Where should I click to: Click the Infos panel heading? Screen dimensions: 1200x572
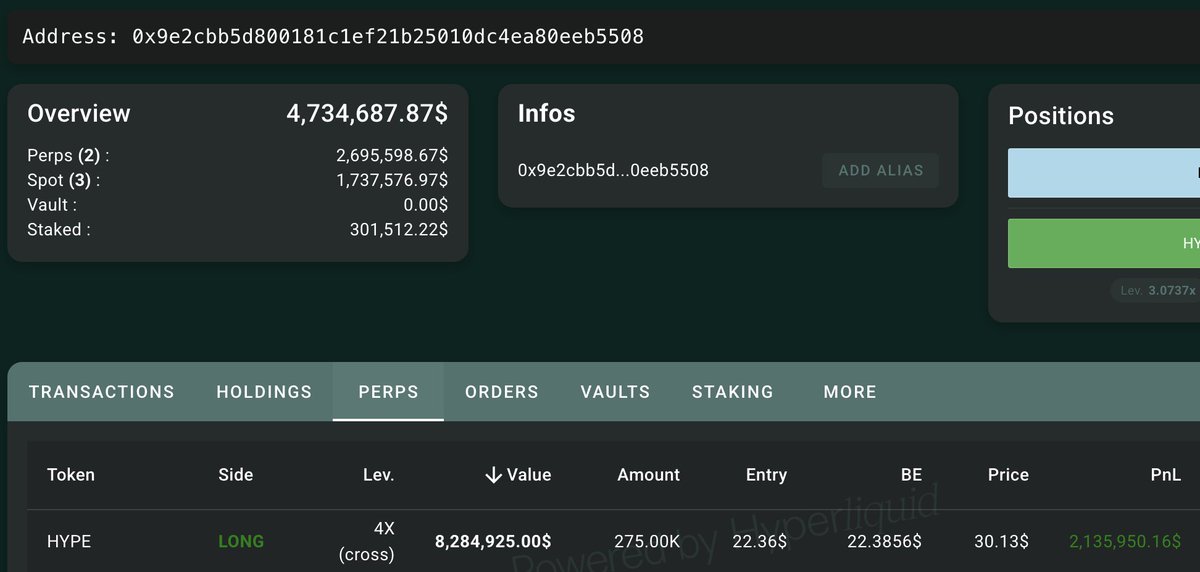(546, 114)
